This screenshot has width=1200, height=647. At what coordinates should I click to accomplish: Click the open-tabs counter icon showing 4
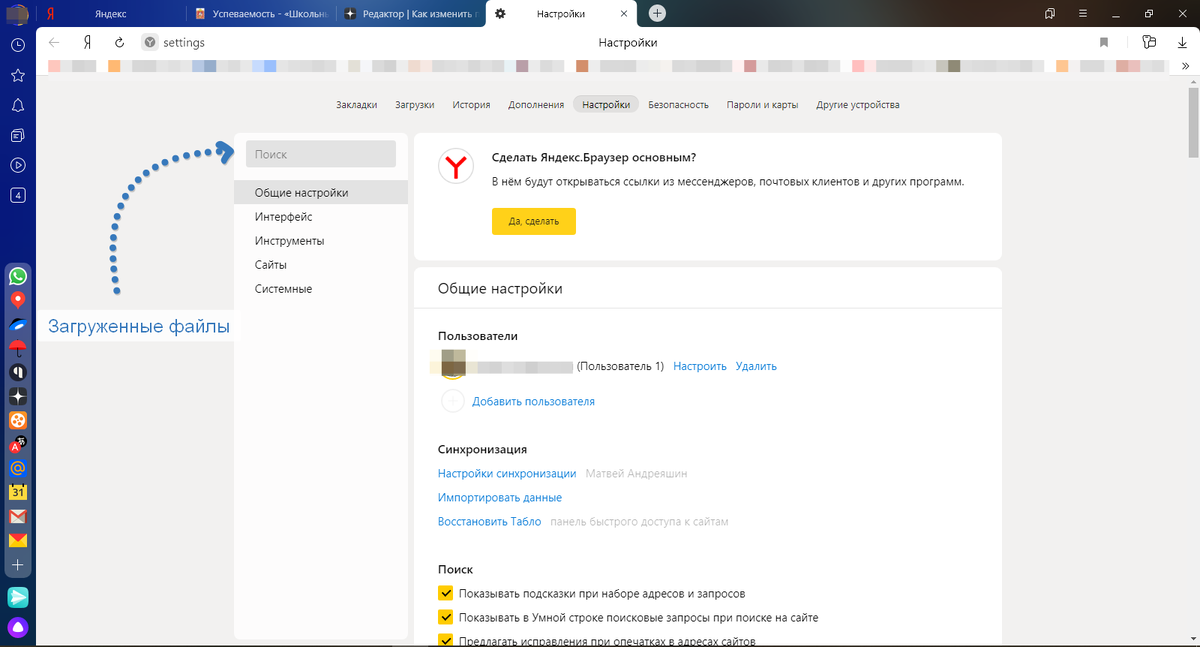pos(17,195)
